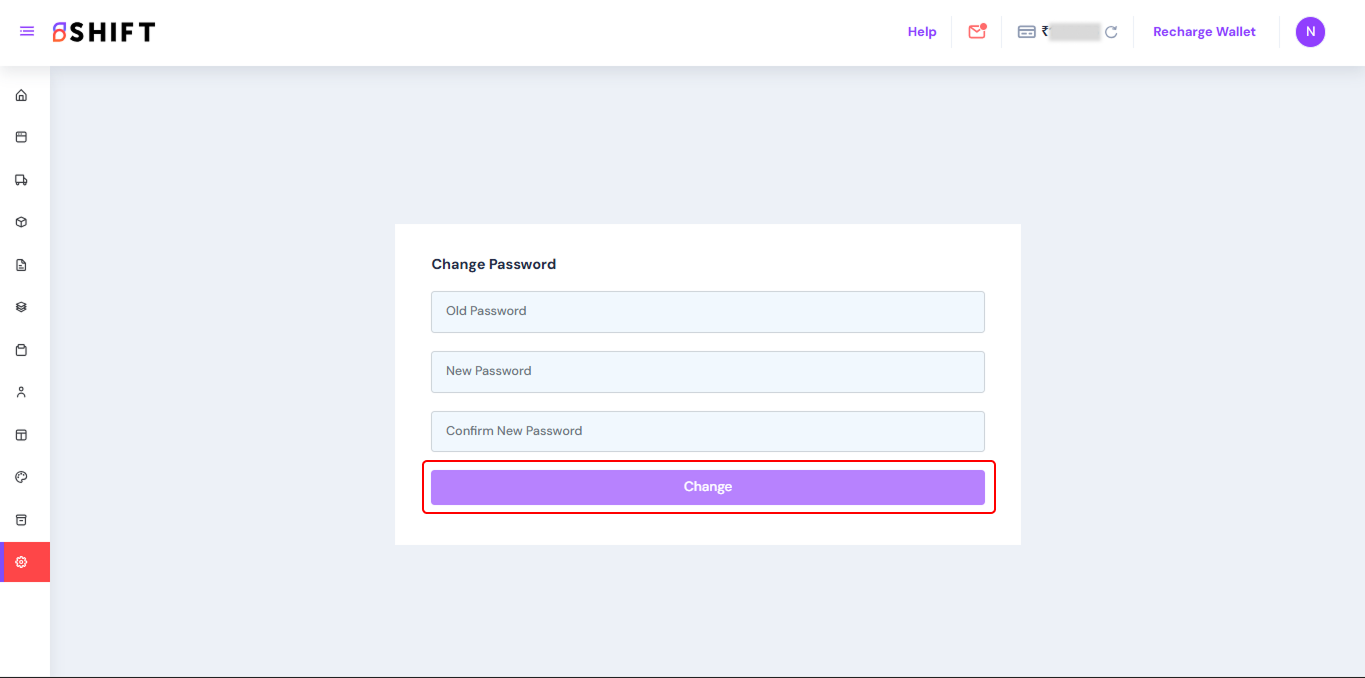This screenshot has width=1365, height=678.
Task: Open the hamburger menu beside the logo
Action: coord(27,32)
